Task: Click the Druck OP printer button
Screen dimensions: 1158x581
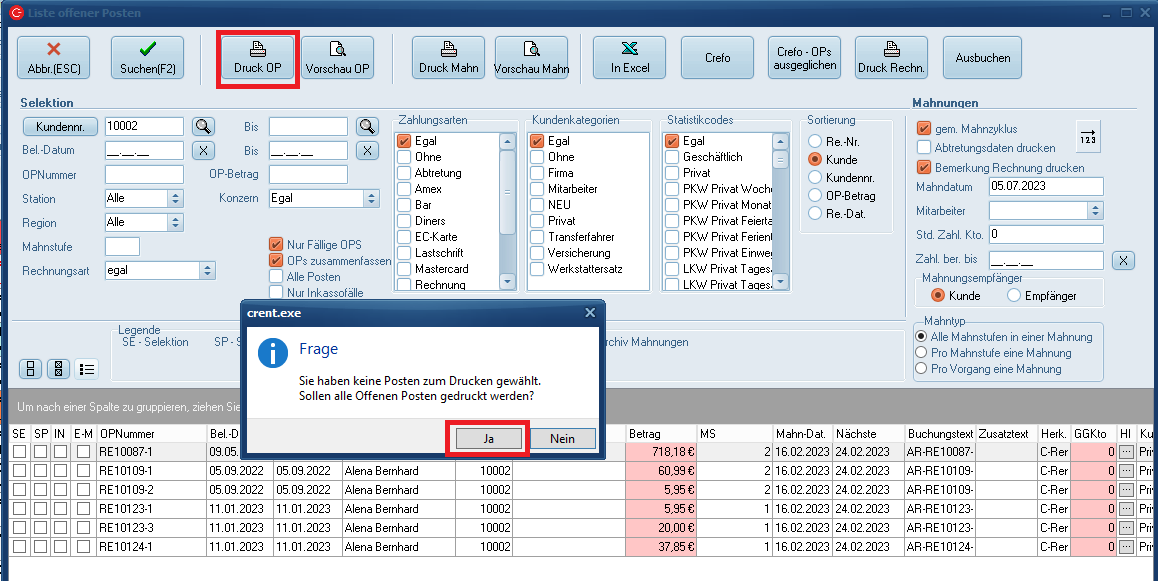Action: (257, 58)
